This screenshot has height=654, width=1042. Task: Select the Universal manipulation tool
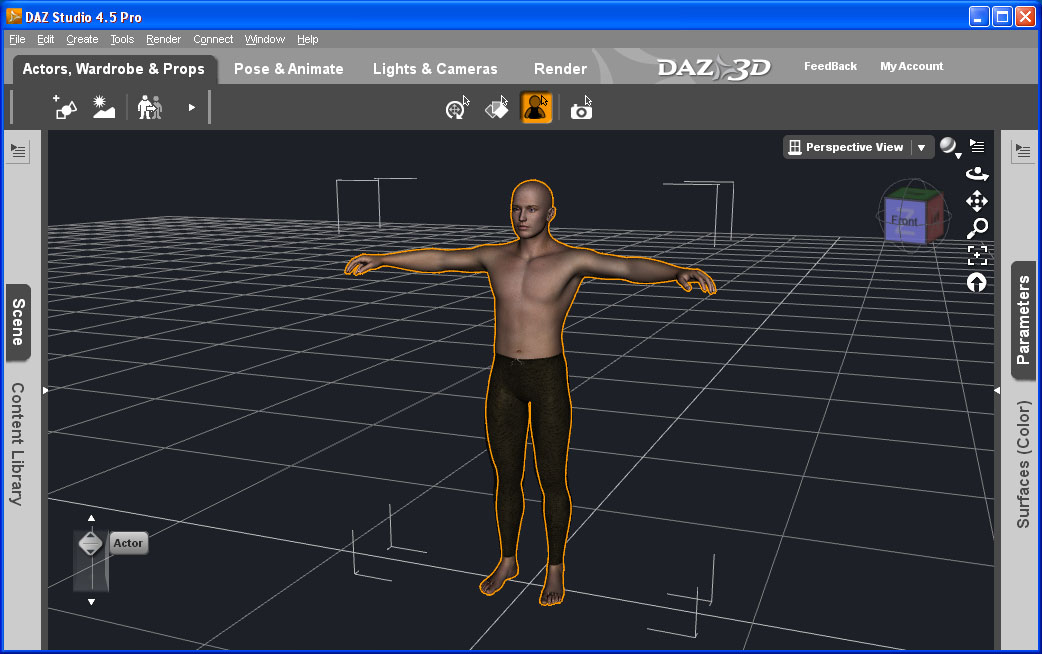(458, 108)
